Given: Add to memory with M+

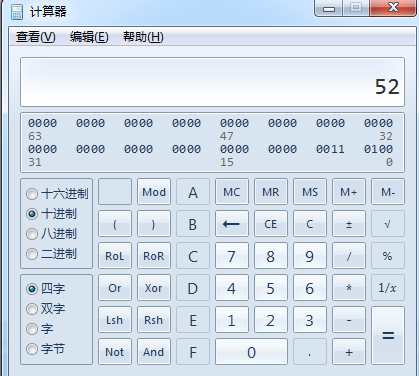Looking at the screenshot, I should (349, 192).
